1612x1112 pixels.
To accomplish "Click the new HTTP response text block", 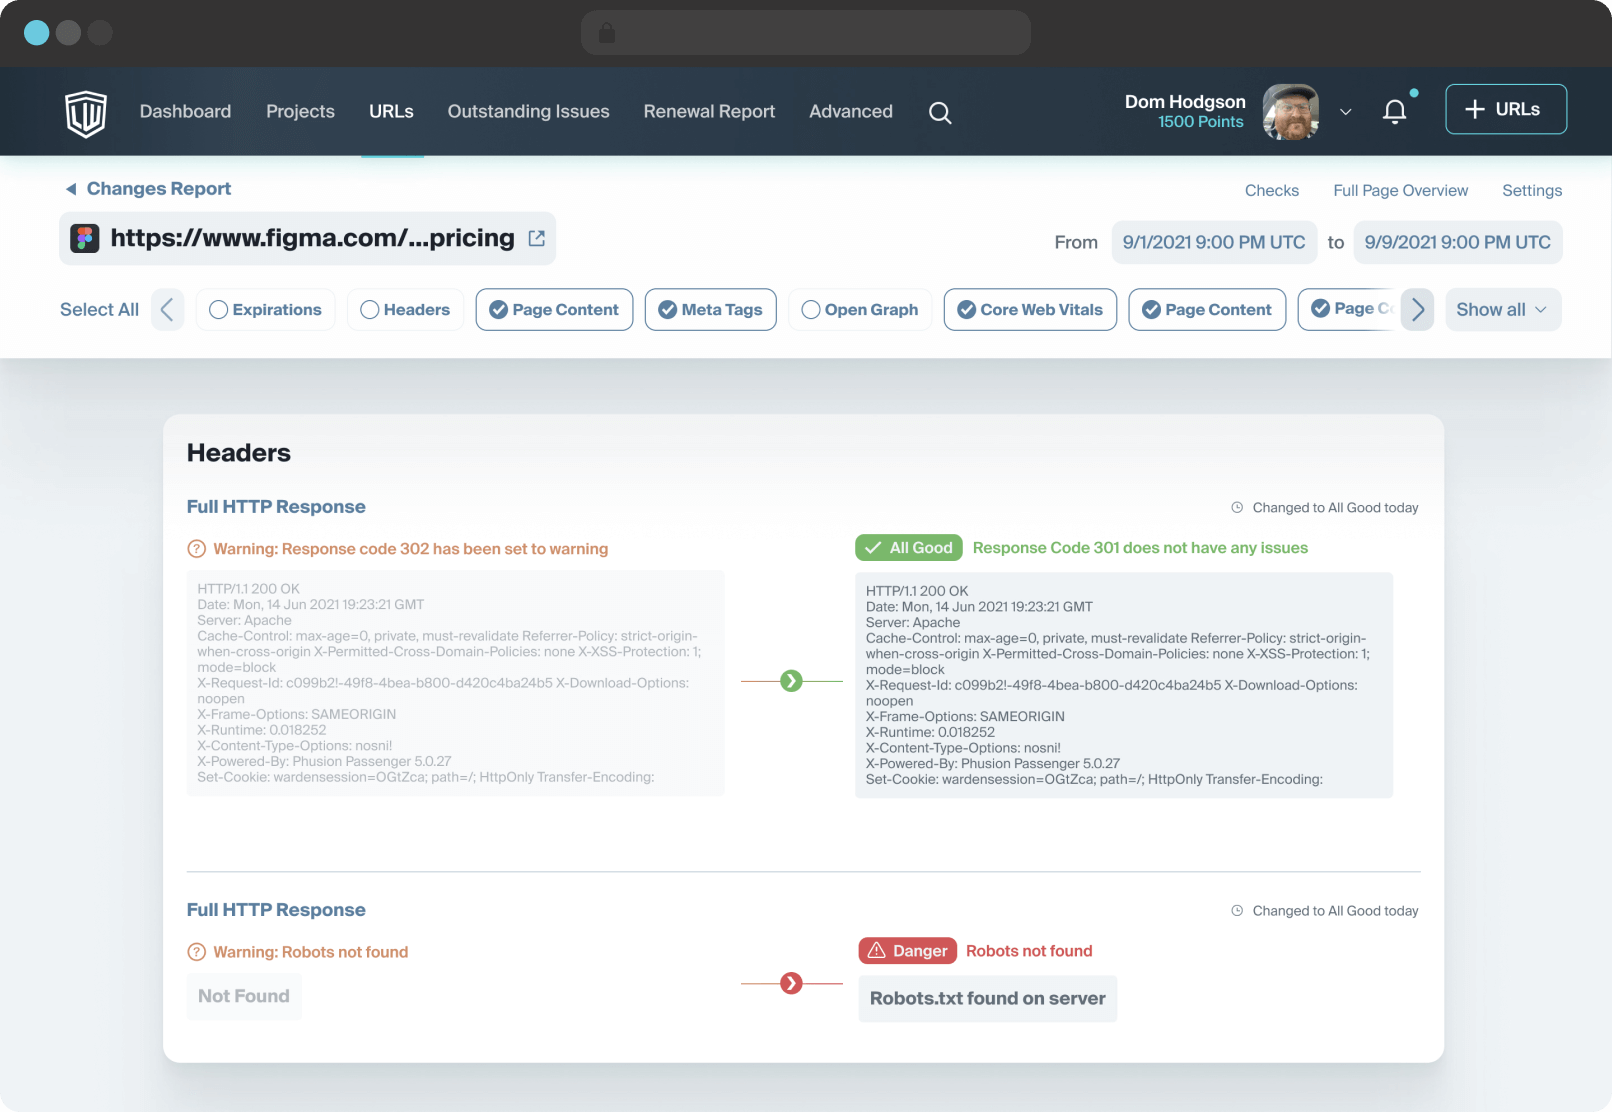I will (1124, 685).
